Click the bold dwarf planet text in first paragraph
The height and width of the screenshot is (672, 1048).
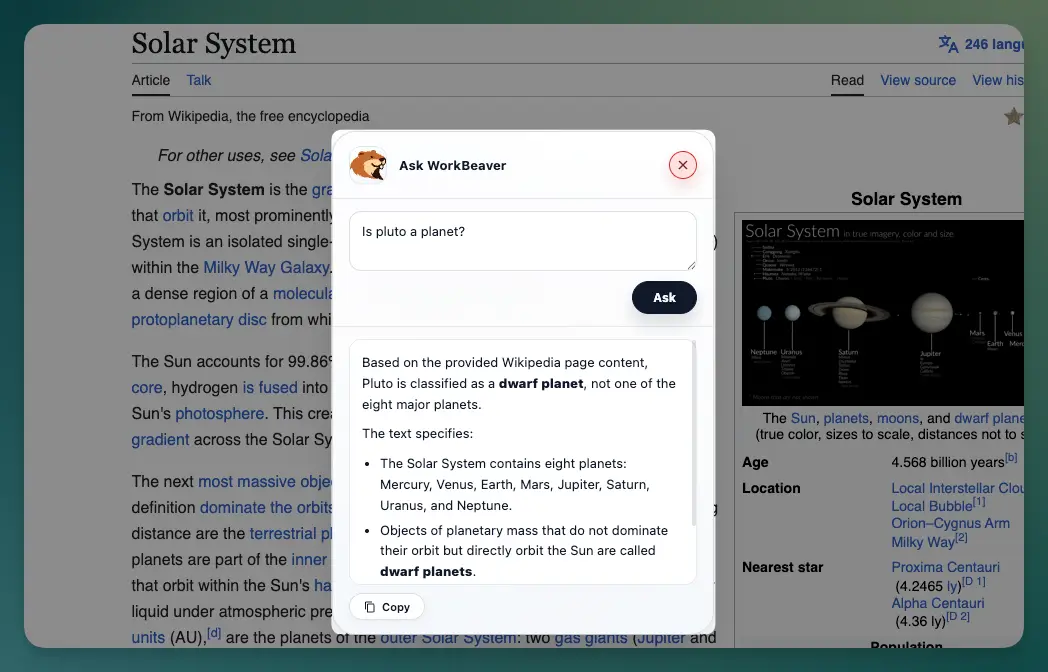click(541, 384)
